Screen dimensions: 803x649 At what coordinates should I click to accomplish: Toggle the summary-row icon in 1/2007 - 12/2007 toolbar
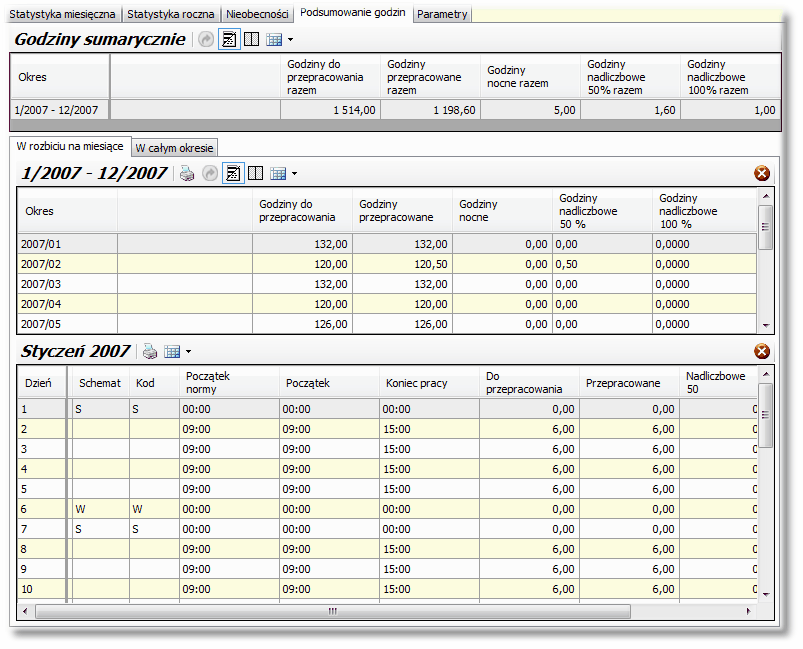(233, 174)
